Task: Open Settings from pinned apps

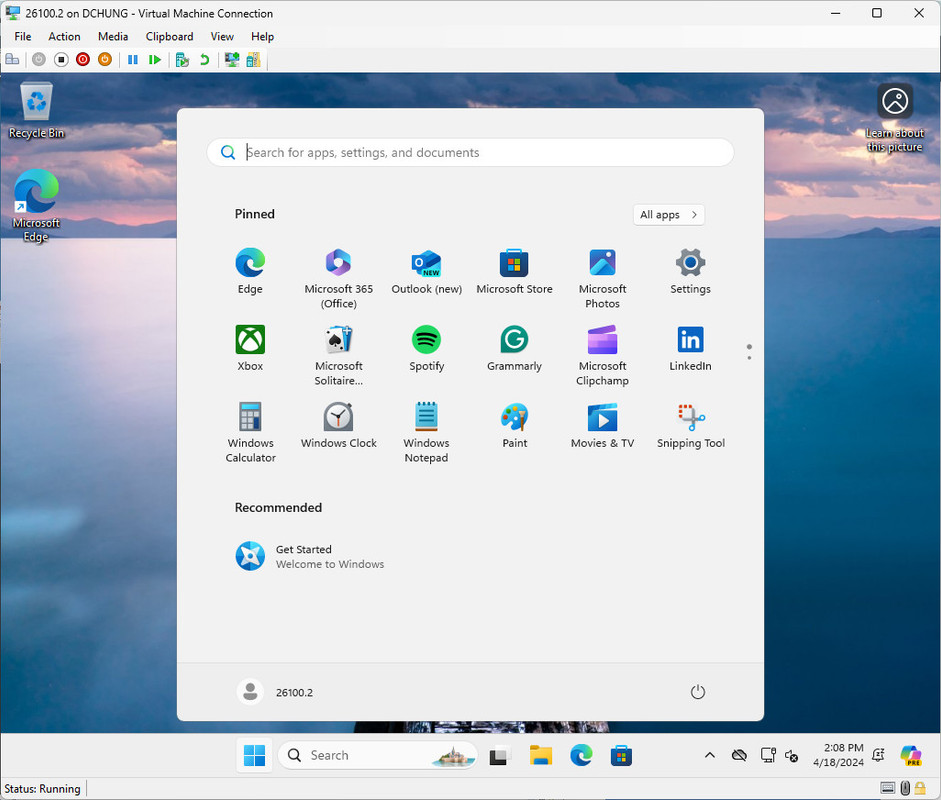Action: click(x=690, y=271)
